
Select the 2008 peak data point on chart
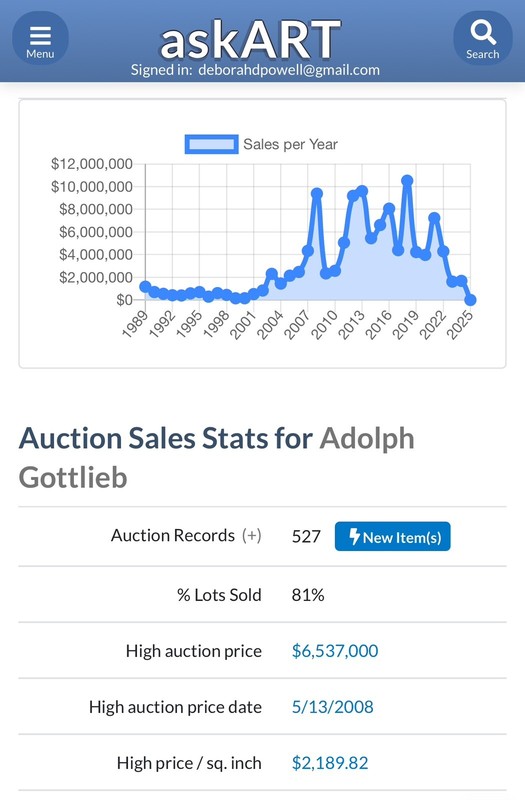(317, 193)
